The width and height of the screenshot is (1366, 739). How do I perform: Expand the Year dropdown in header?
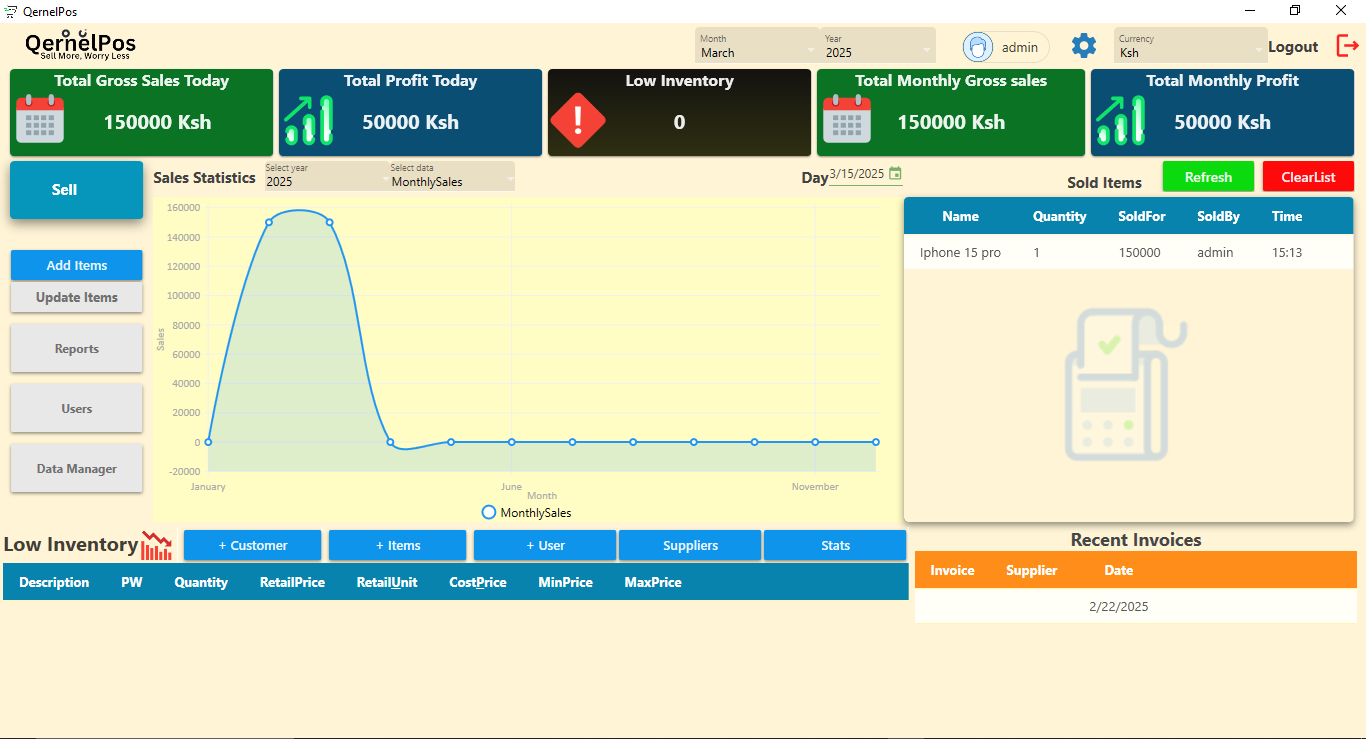(878, 46)
